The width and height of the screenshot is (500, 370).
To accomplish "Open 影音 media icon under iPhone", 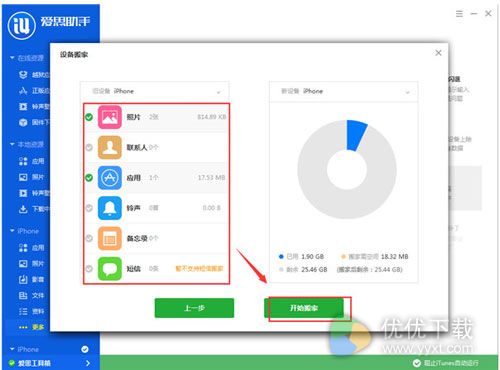I will point(23,279).
